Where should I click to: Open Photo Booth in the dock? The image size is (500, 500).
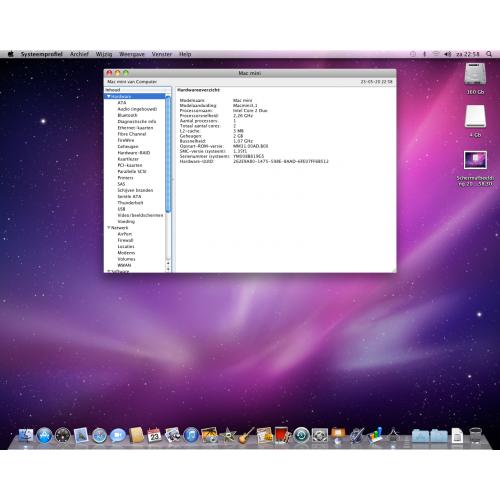click(x=283, y=435)
